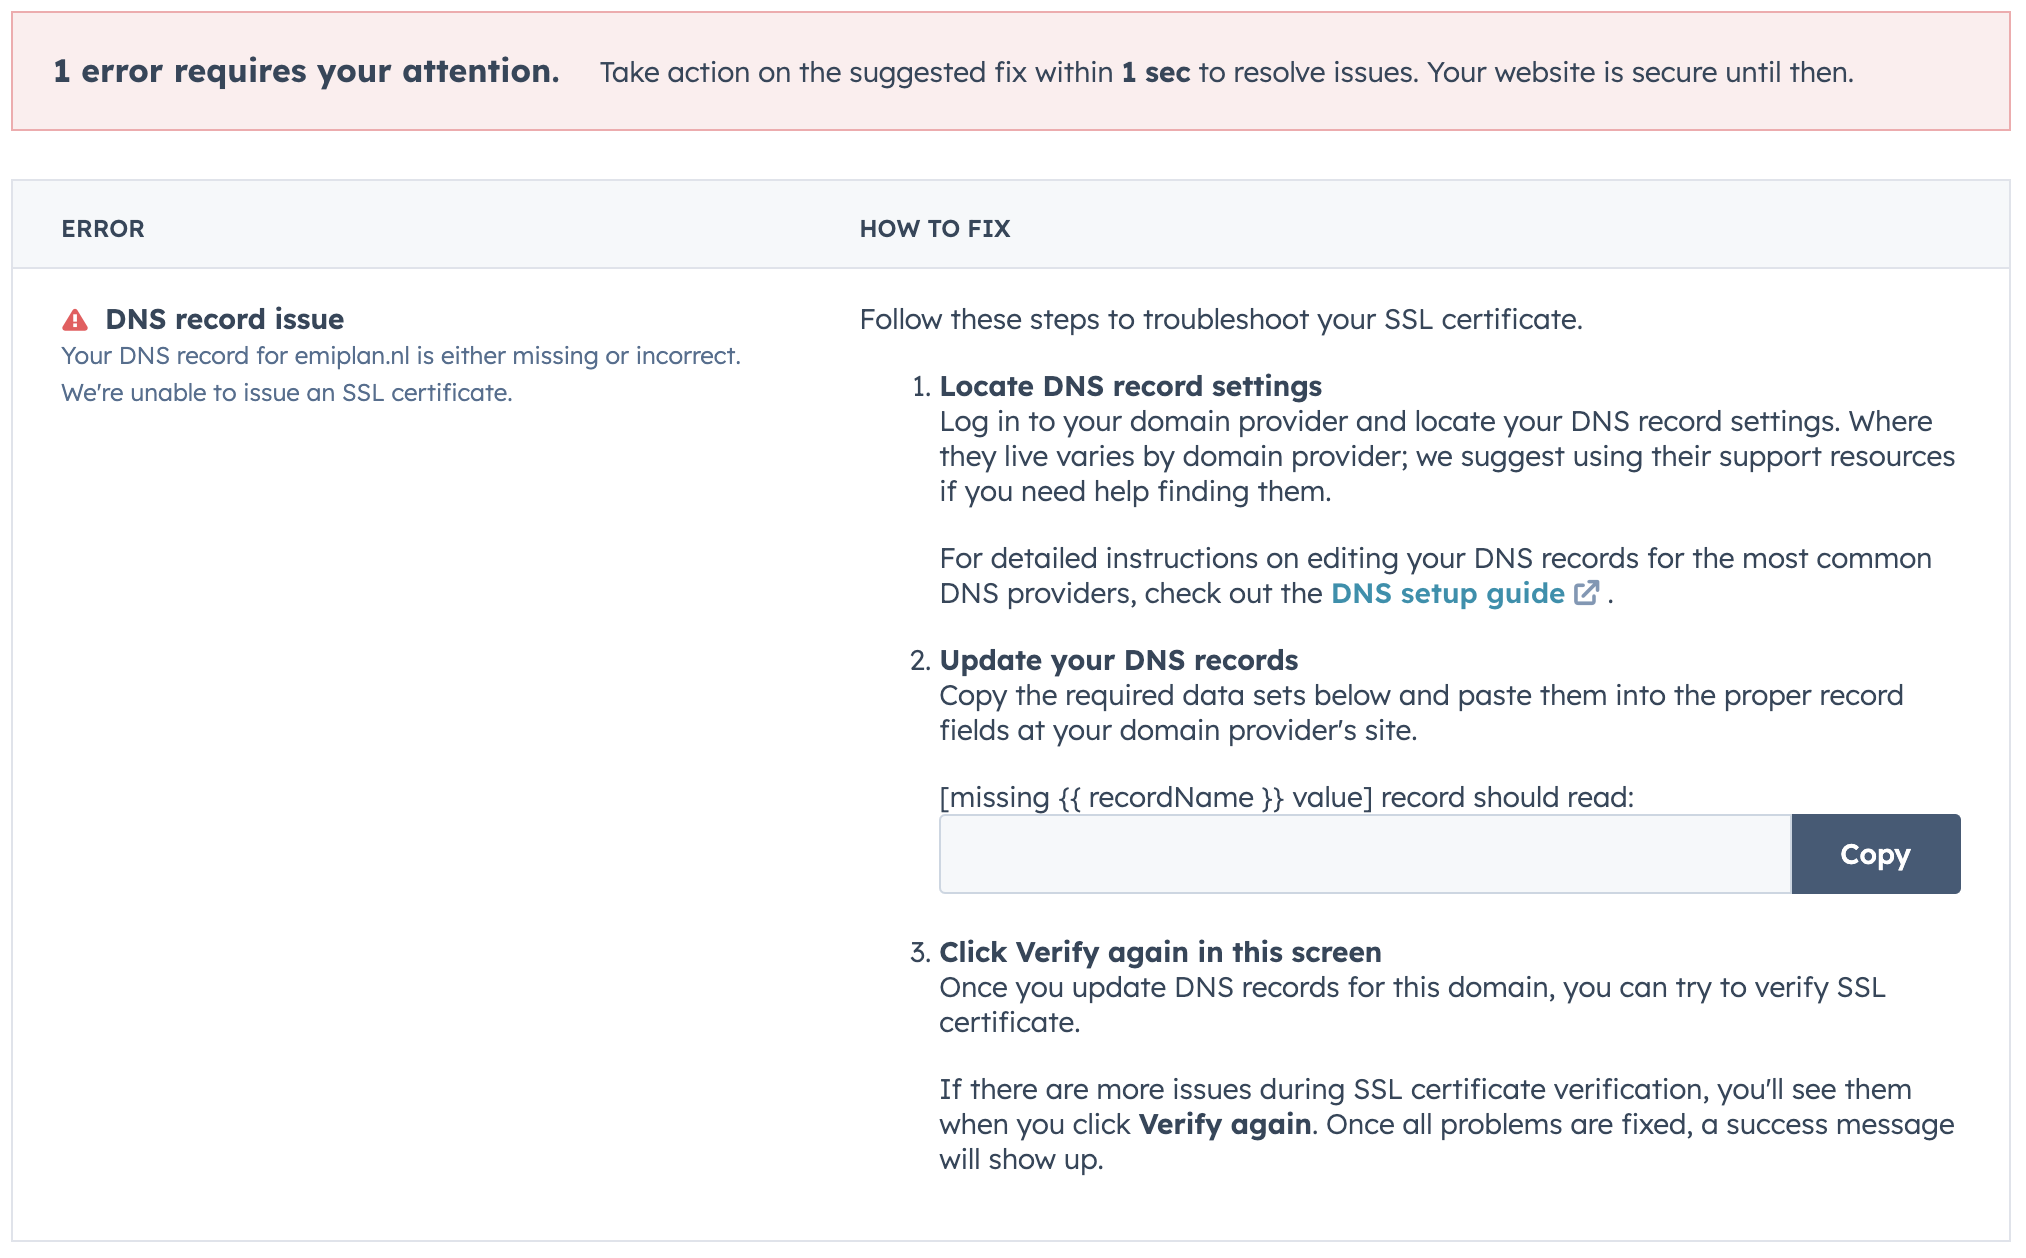Viewport: 2026px width, 1258px height.
Task: Click the 'Your website is secure until then' banner text
Action: click(1640, 73)
